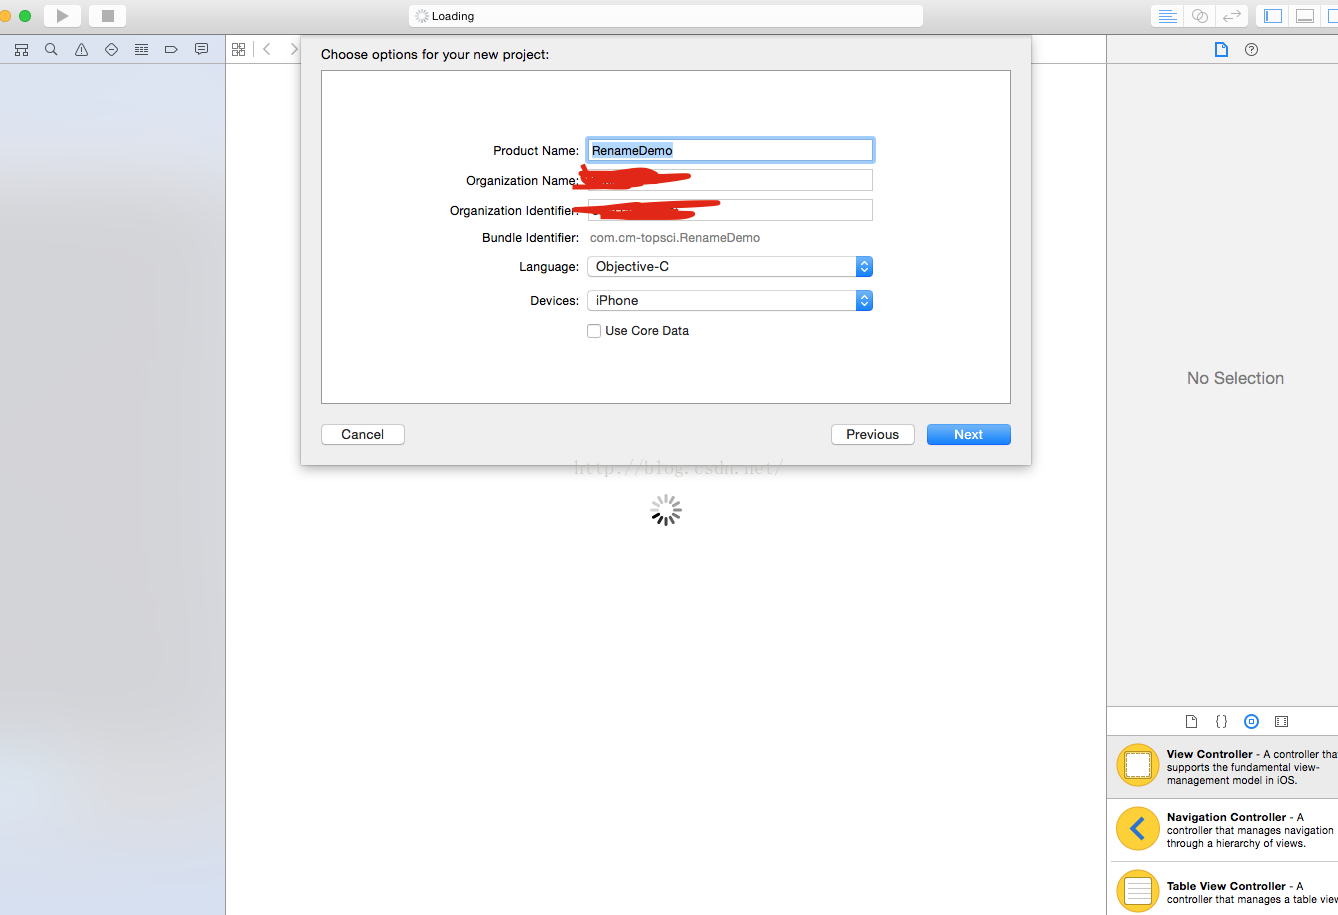
Task: Select the View Controller library item
Action: (1222, 767)
